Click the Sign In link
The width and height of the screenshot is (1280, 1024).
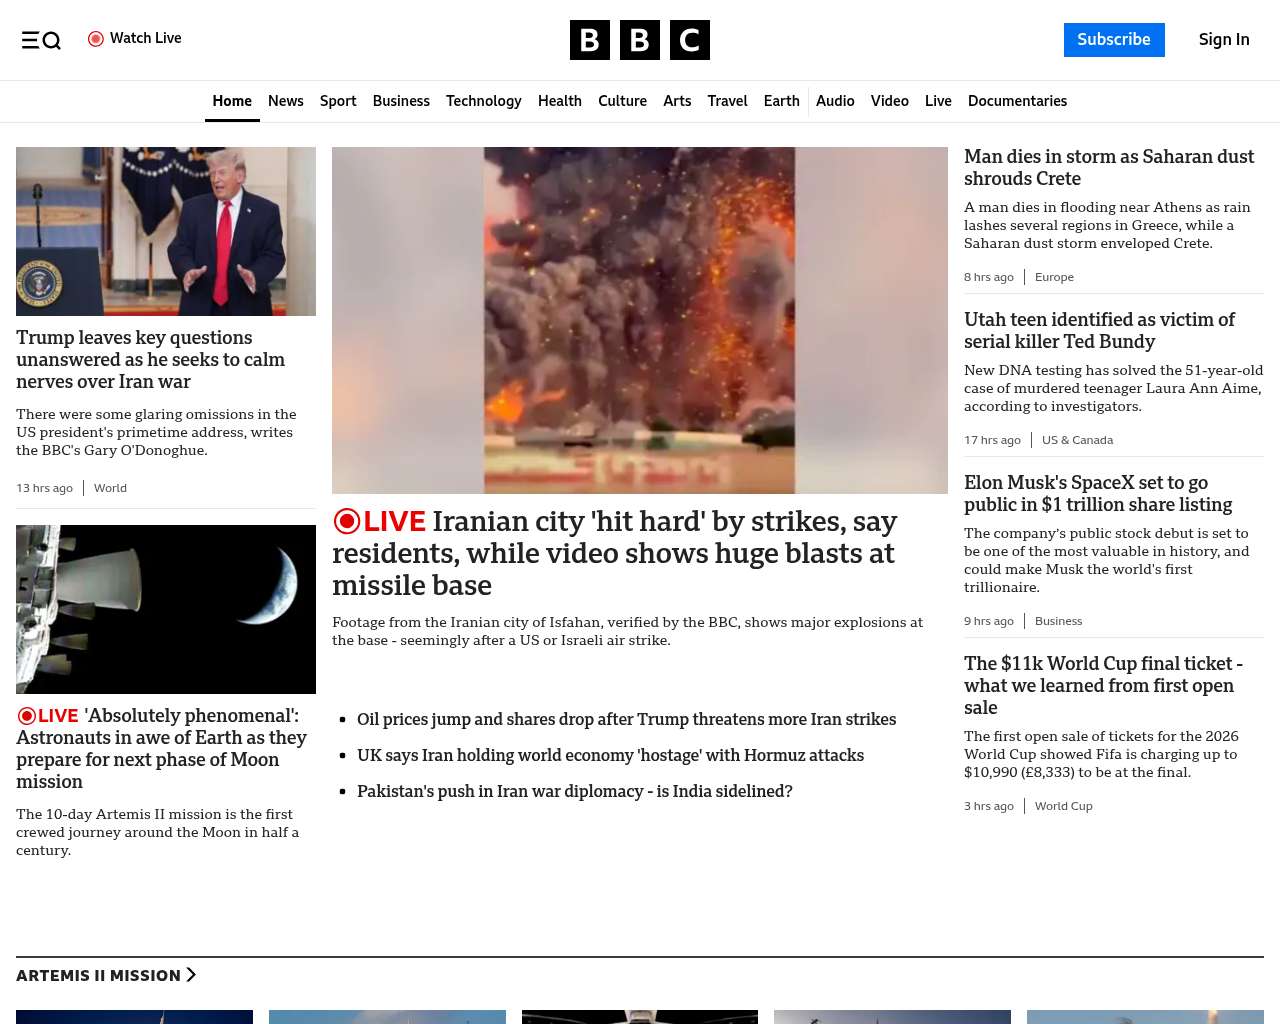(1223, 40)
